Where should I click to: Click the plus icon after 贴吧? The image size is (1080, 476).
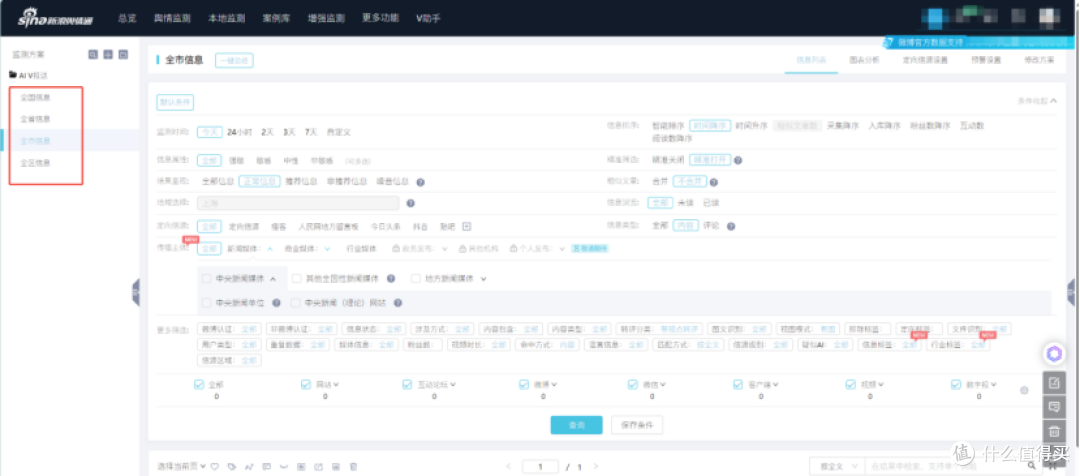466,226
